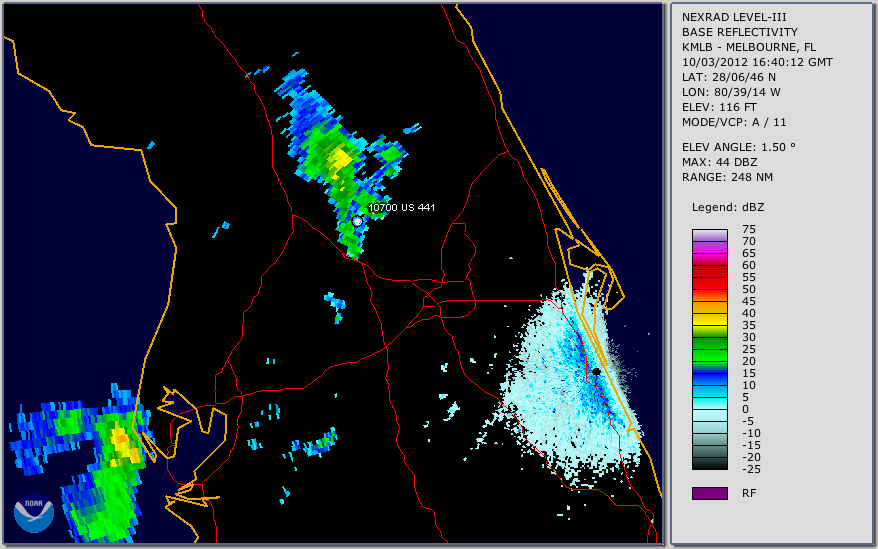Click the 'MODE/VCP: A / 11' text
The width and height of the screenshot is (878, 549).
click(734, 122)
